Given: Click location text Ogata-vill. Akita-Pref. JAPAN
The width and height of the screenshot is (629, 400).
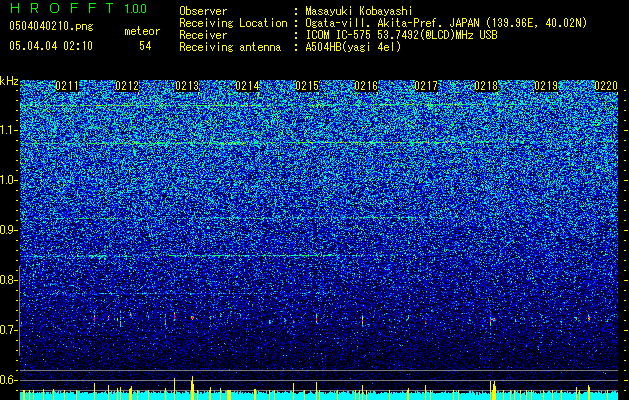Looking at the screenshot, I should pyautogui.click(x=392, y=23).
